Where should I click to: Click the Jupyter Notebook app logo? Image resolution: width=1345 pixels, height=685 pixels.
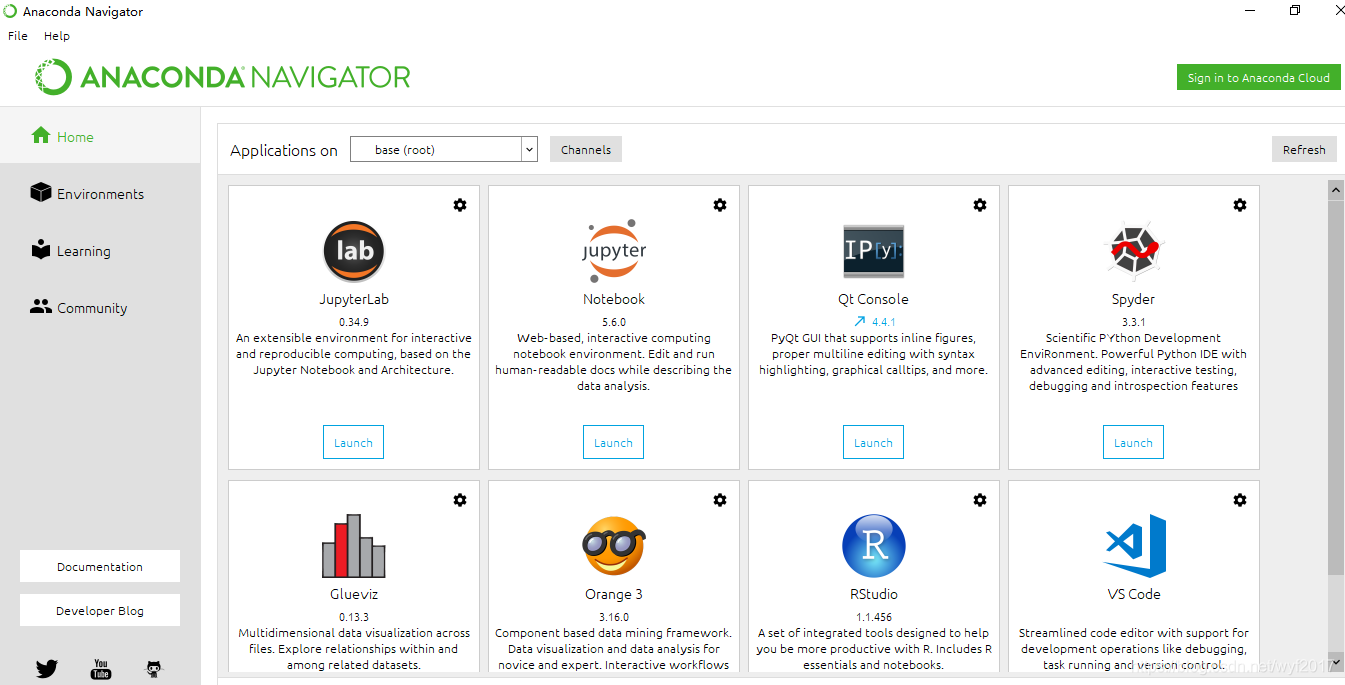[614, 251]
